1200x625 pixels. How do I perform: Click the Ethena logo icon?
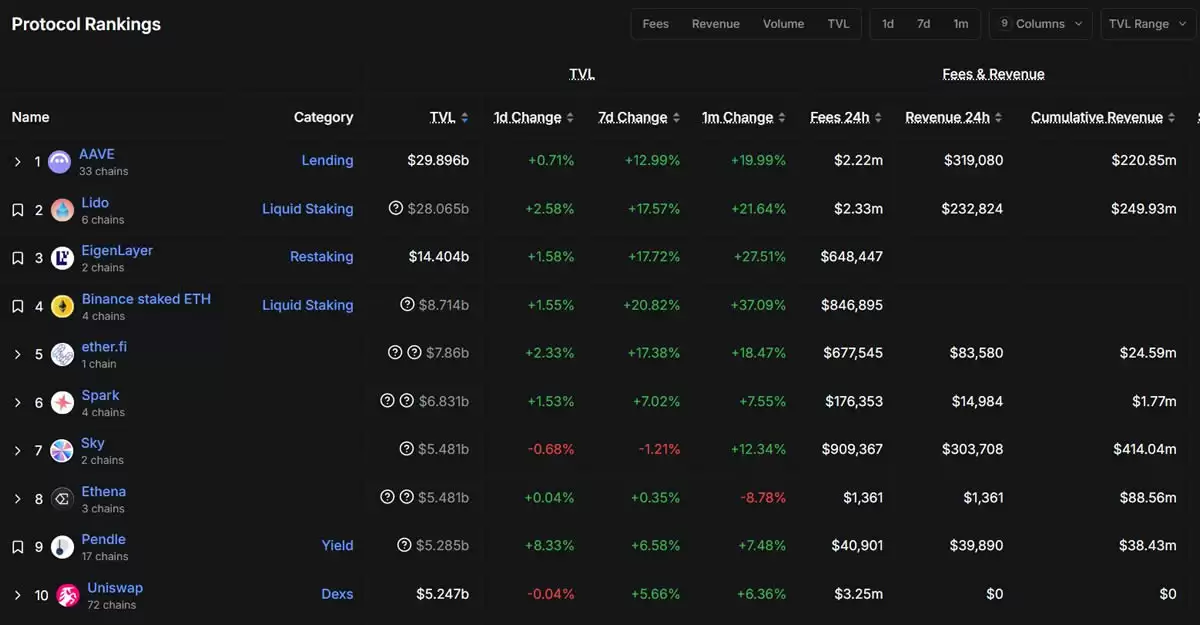[x=62, y=498]
